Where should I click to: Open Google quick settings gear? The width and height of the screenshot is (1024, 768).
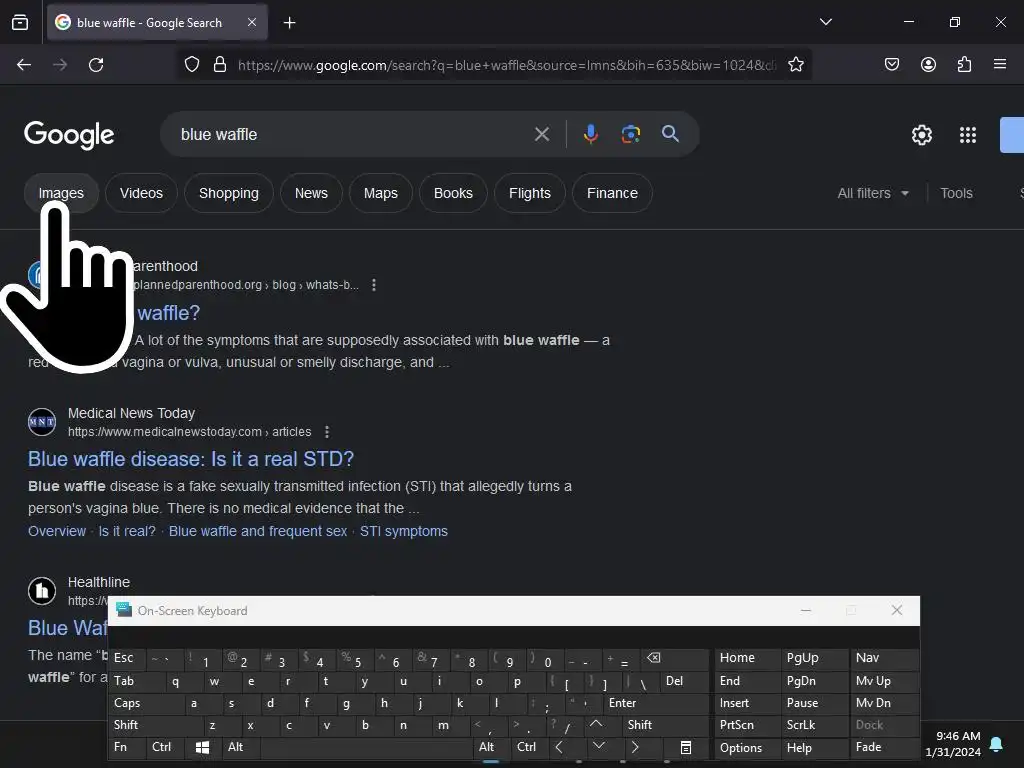(921, 135)
